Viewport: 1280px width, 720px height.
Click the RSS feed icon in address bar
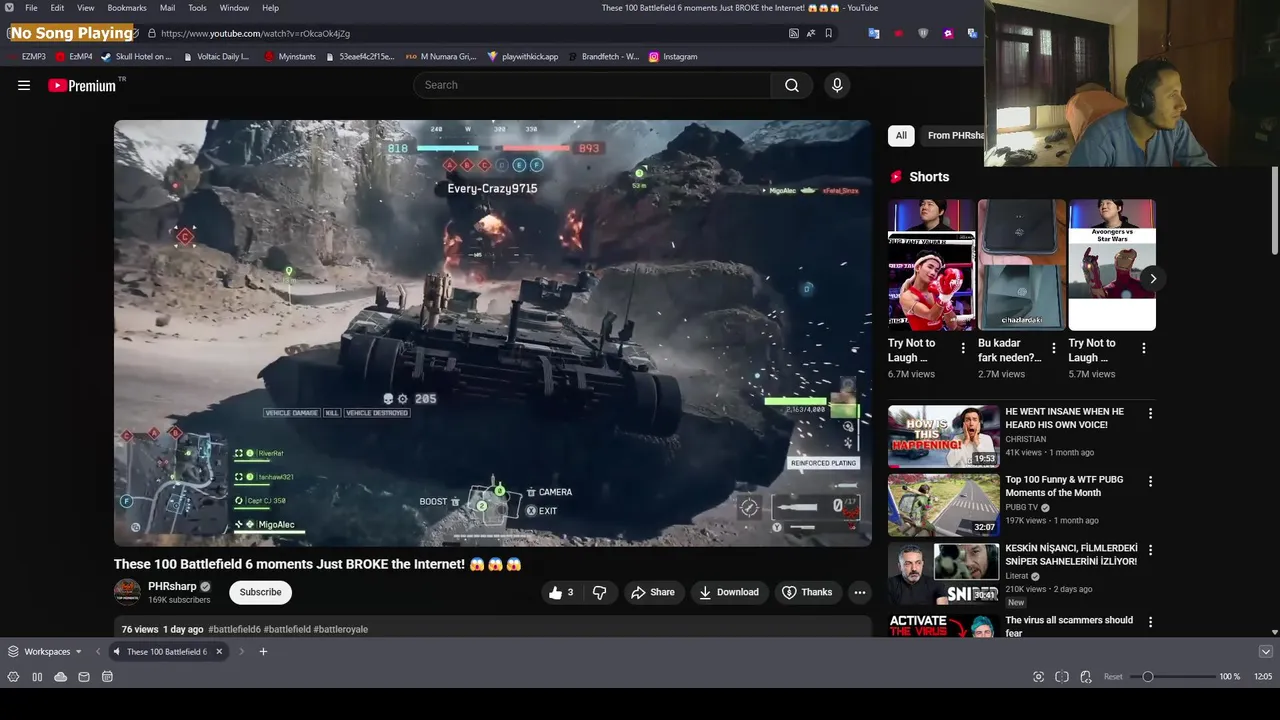794,33
